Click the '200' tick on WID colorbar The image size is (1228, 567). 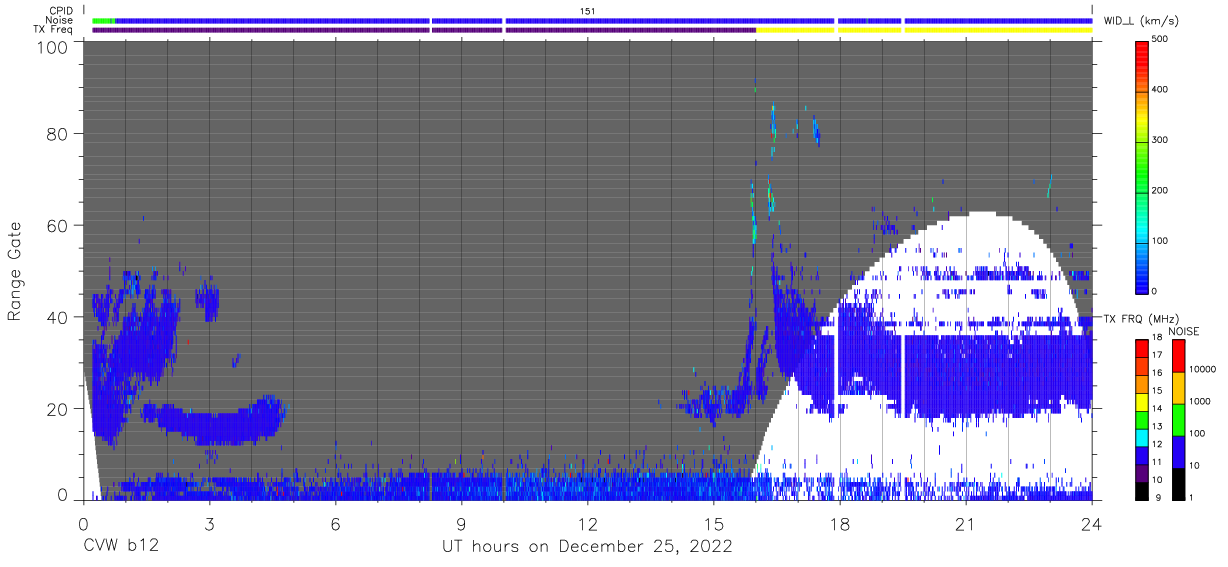[x=1160, y=190]
